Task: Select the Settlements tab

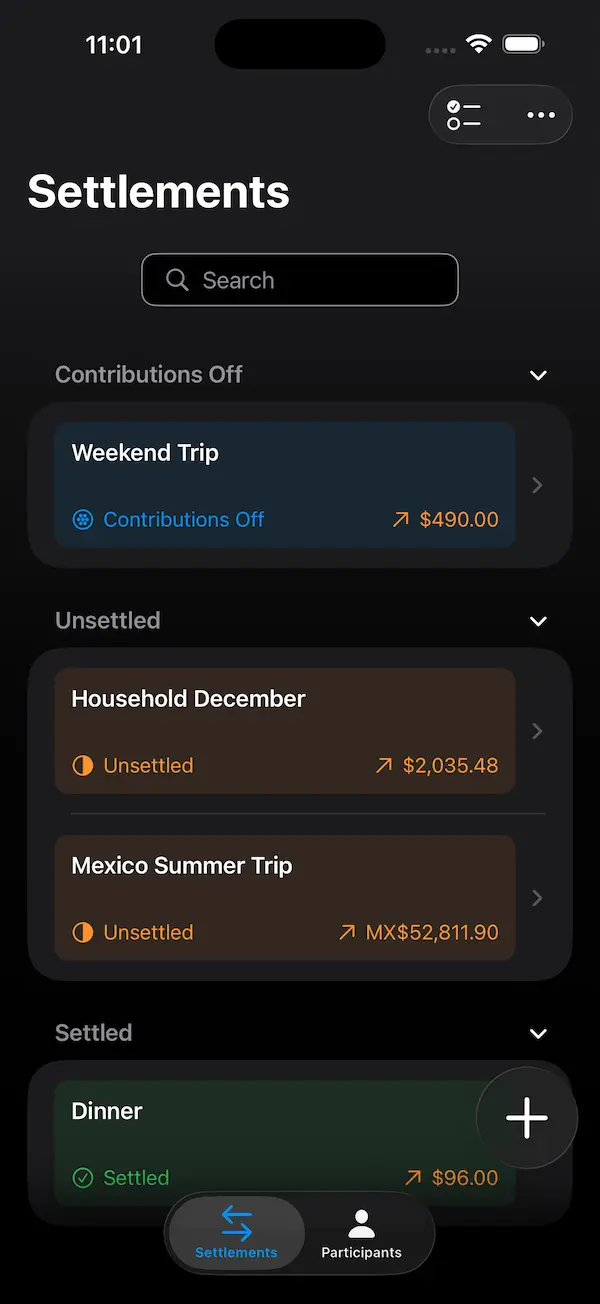Action: 237,1233
